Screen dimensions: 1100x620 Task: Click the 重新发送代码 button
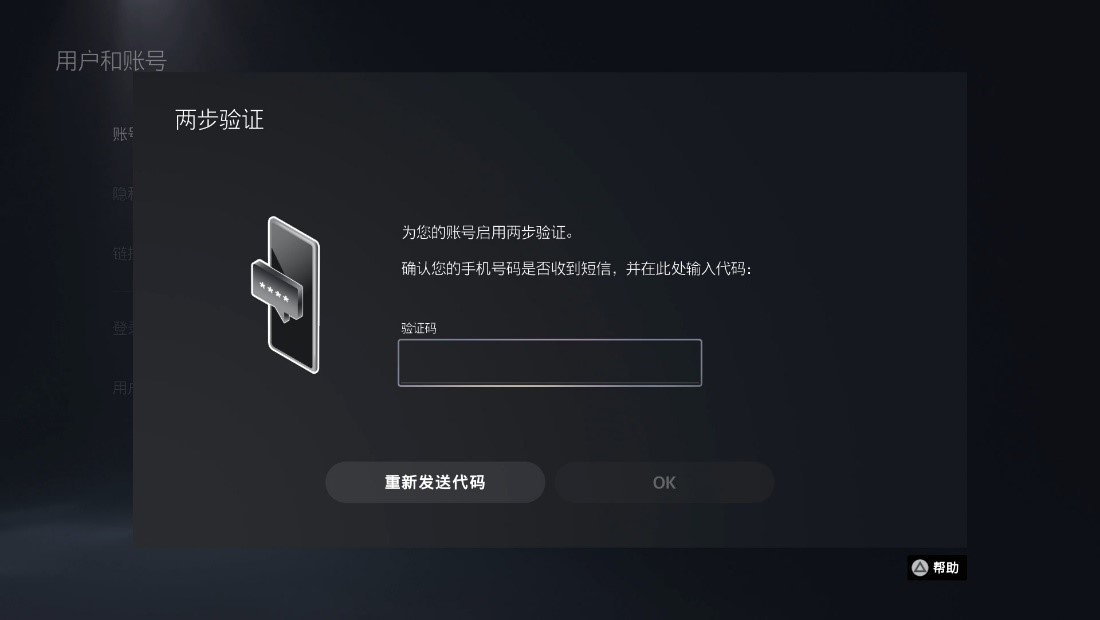click(435, 483)
